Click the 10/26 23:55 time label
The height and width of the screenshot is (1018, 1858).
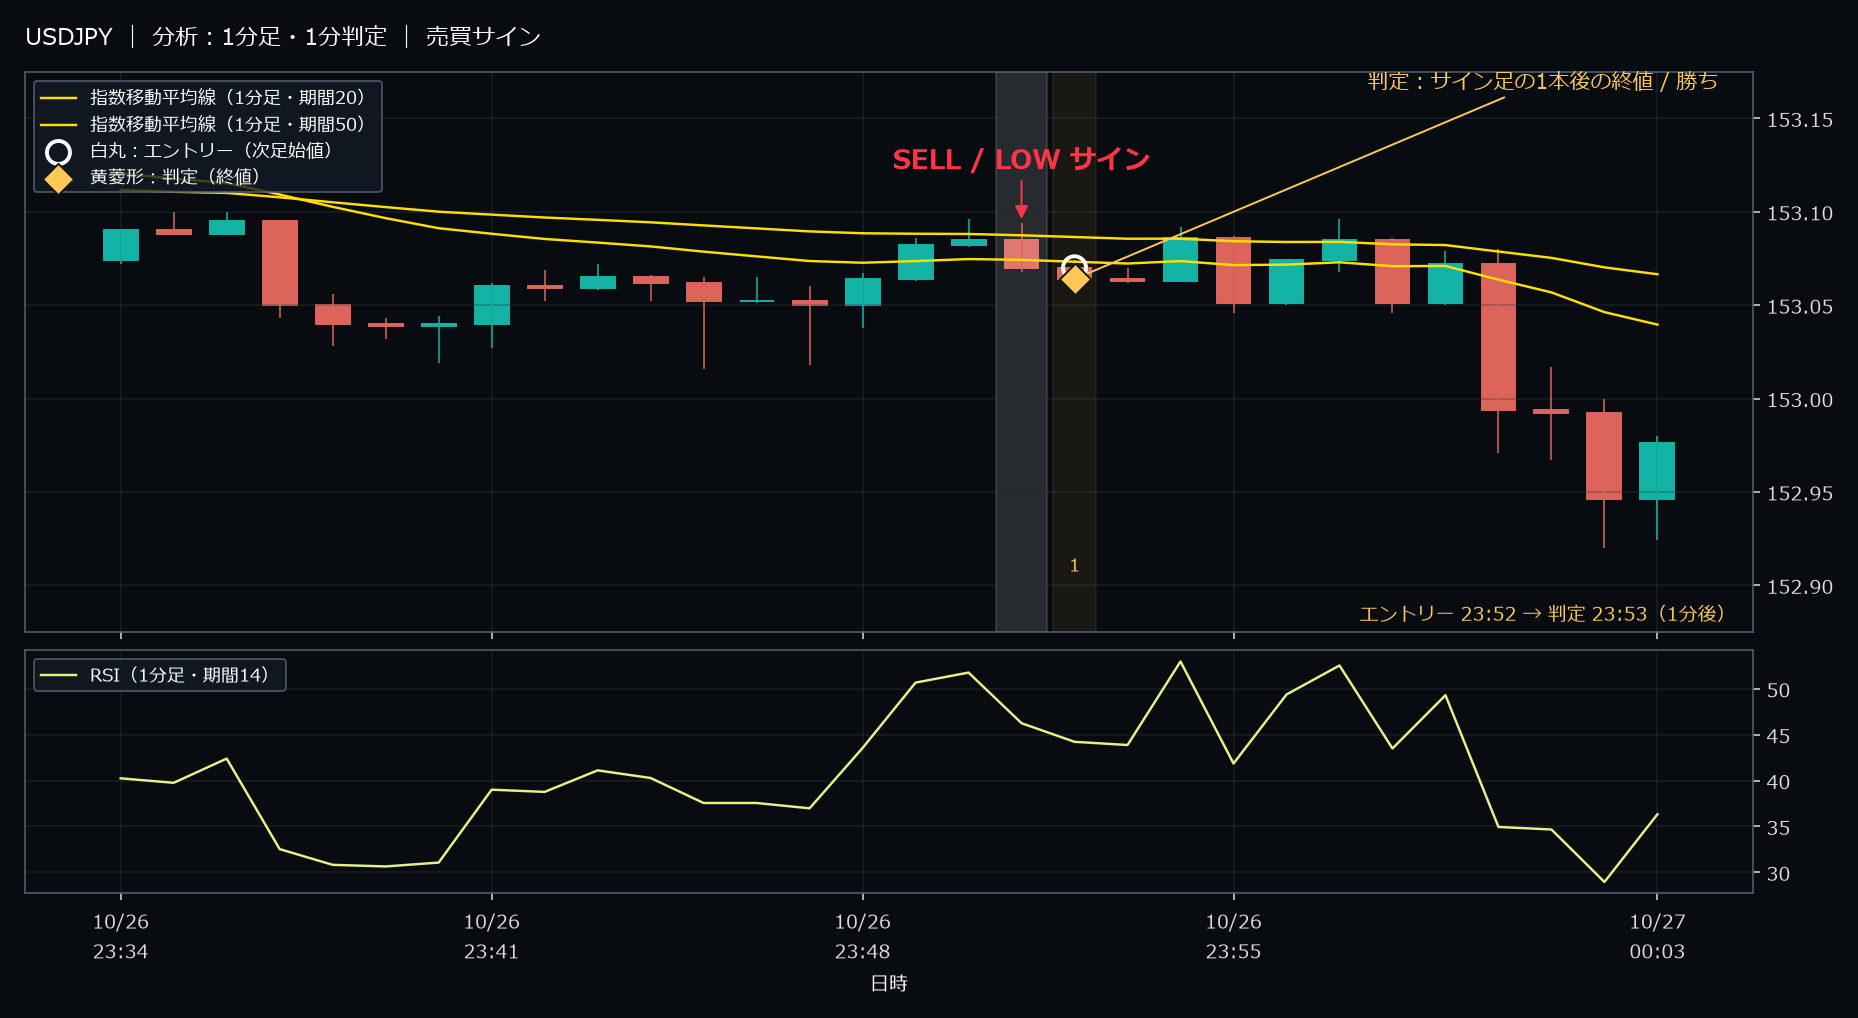[1234, 937]
